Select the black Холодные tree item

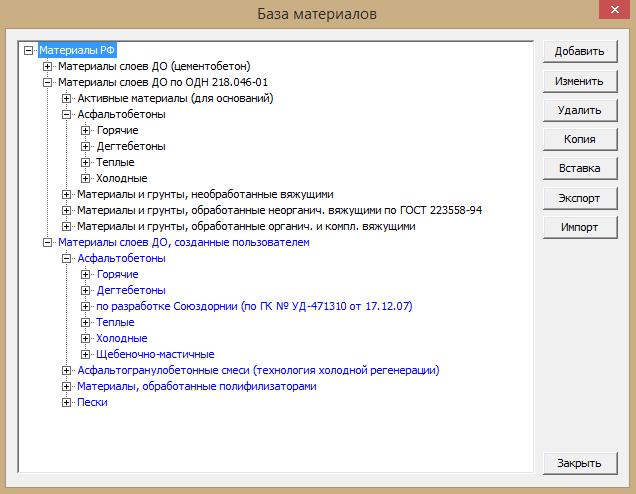[122, 178]
